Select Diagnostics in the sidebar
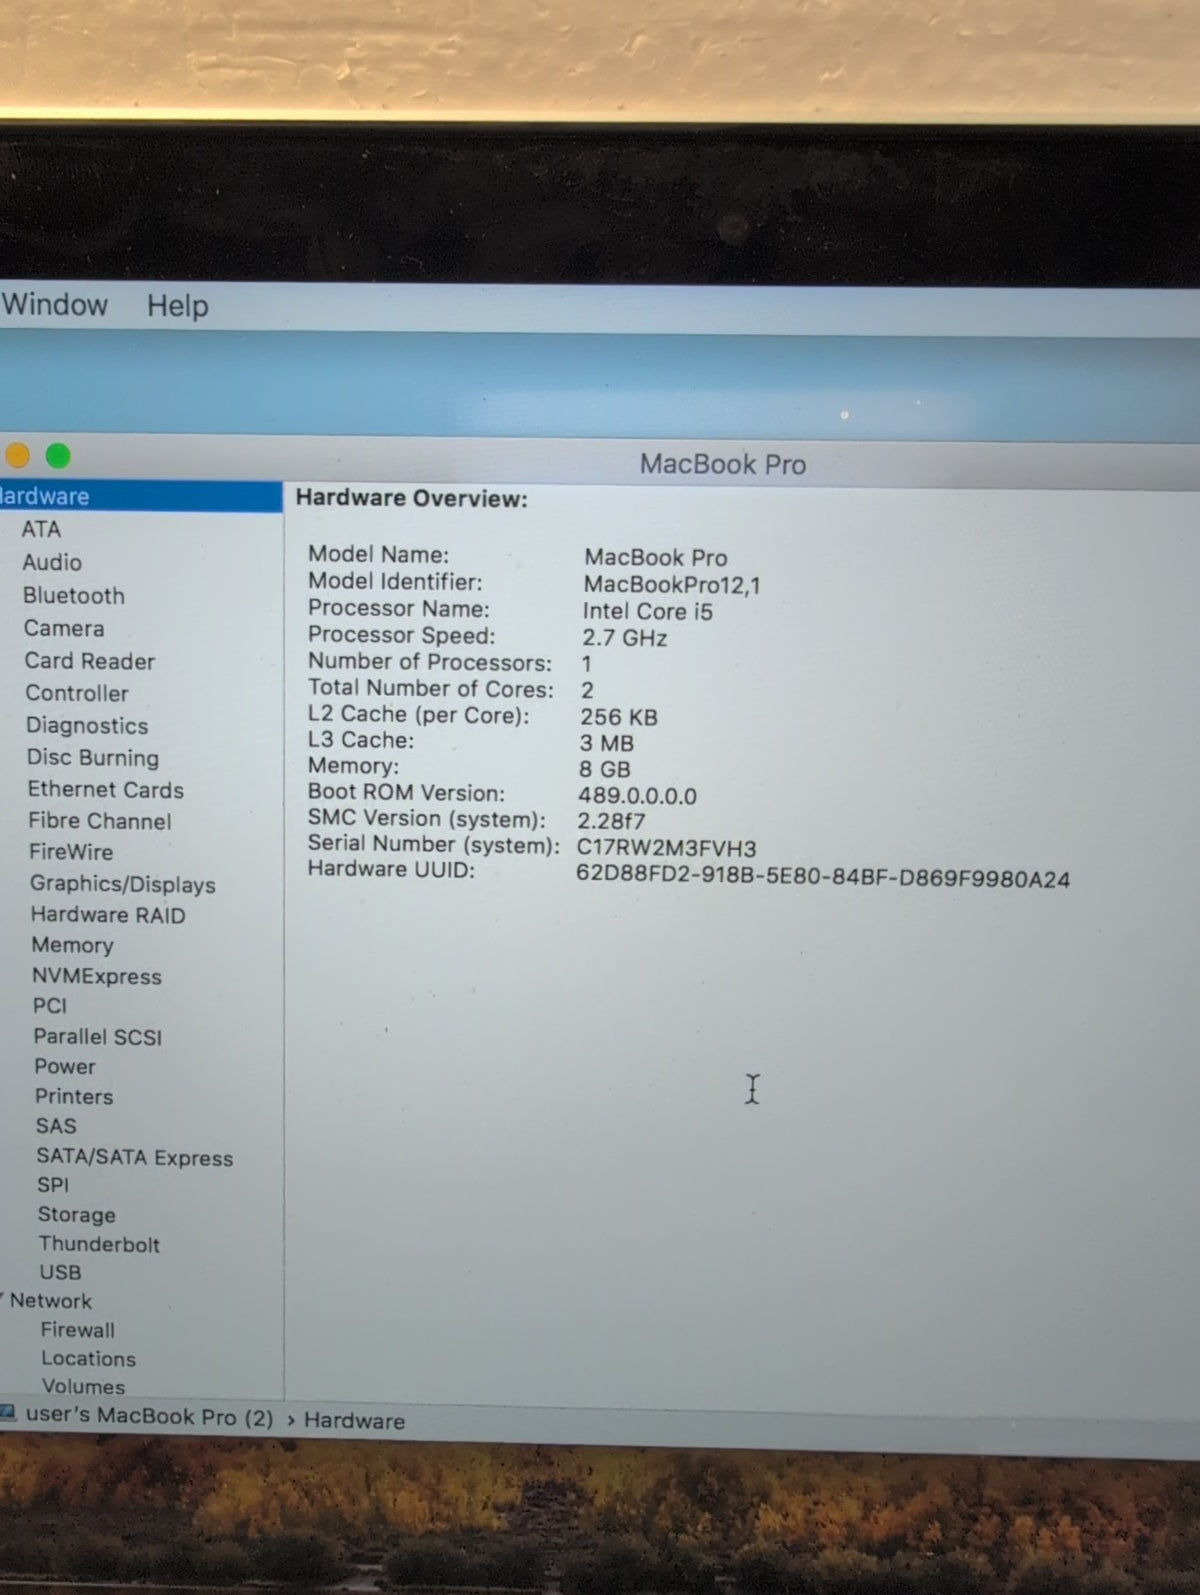 (87, 725)
